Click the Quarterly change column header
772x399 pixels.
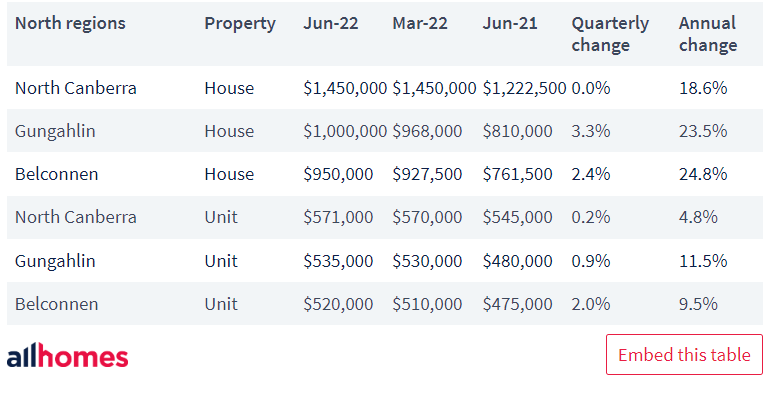[x=610, y=34]
